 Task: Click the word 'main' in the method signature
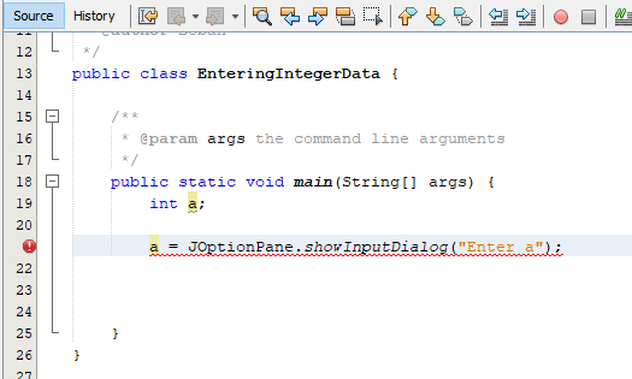[x=313, y=182]
